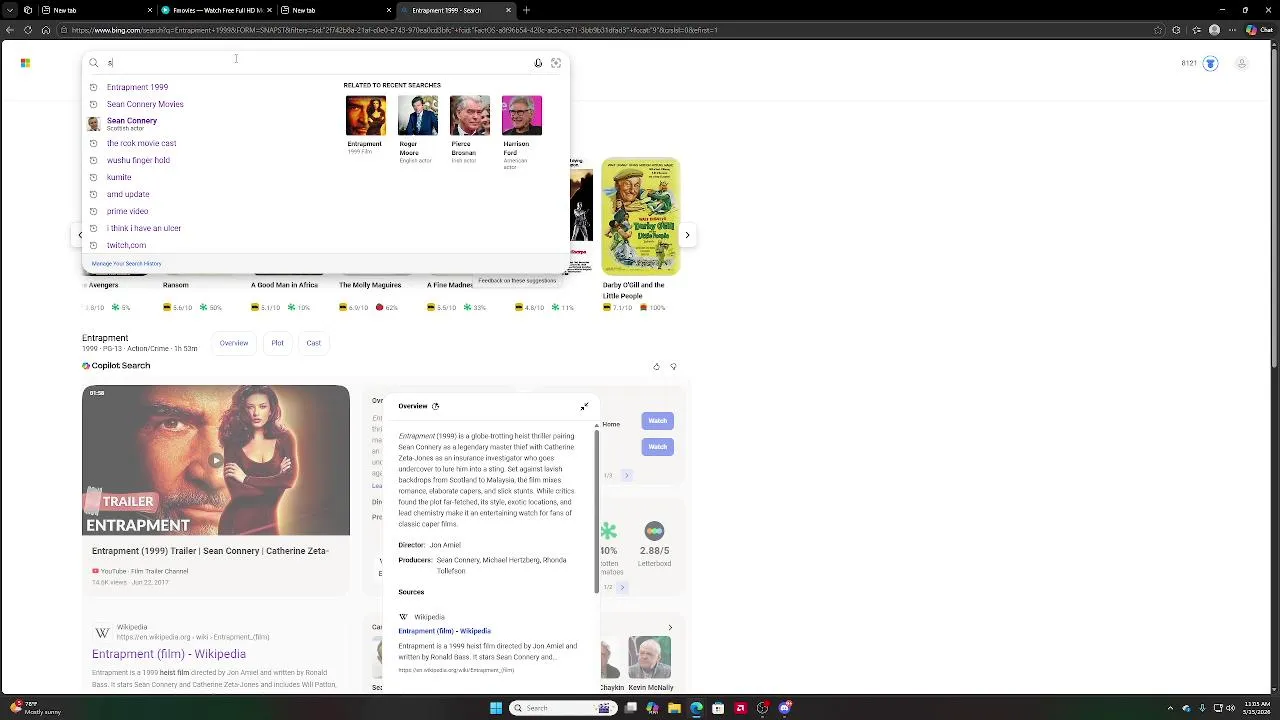The image size is (1280, 720).
Task: Click Feedback on these suggestions
Action: point(517,280)
